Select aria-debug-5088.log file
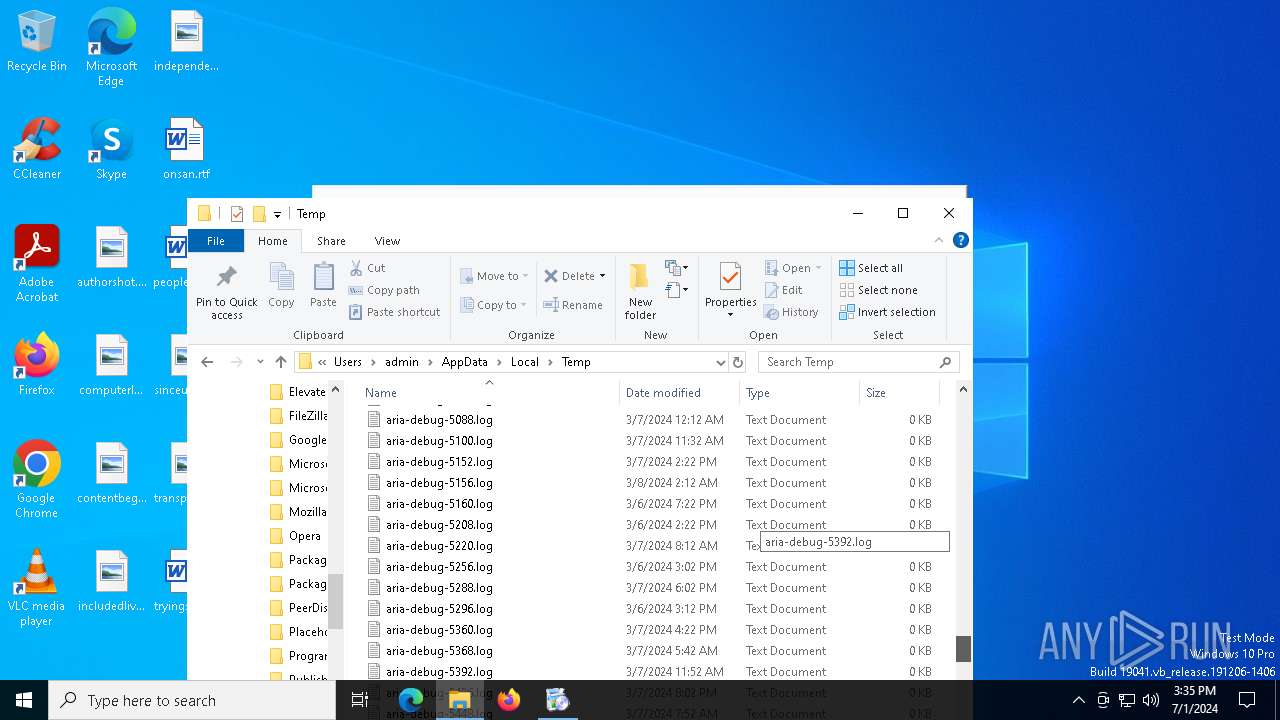Screen dimensions: 1280x720 click(x=439, y=420)
